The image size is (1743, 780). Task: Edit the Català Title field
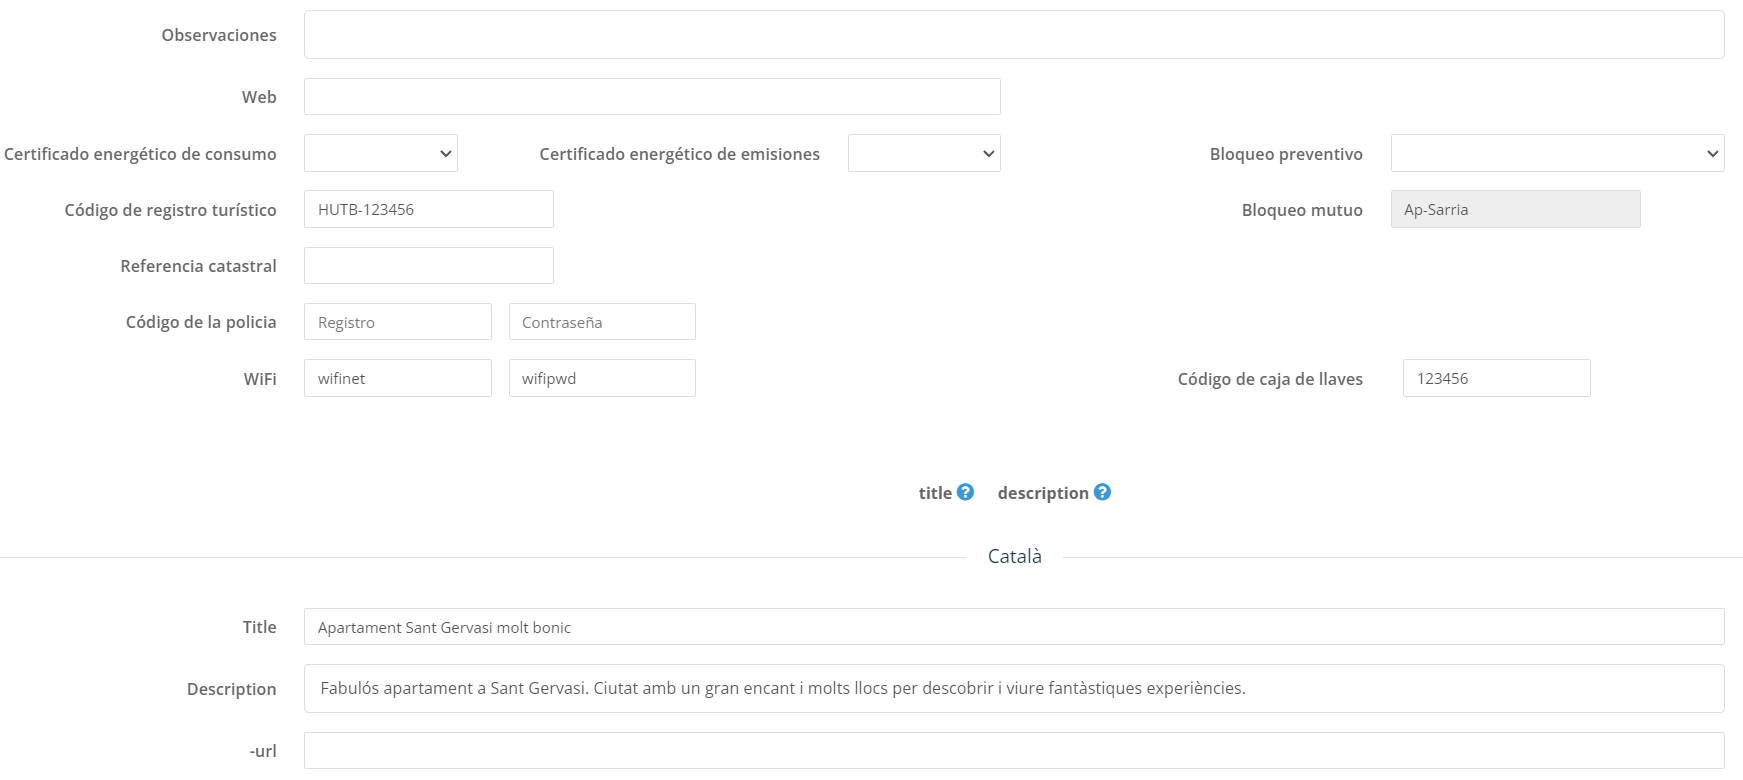click(x=1013, y=627)
